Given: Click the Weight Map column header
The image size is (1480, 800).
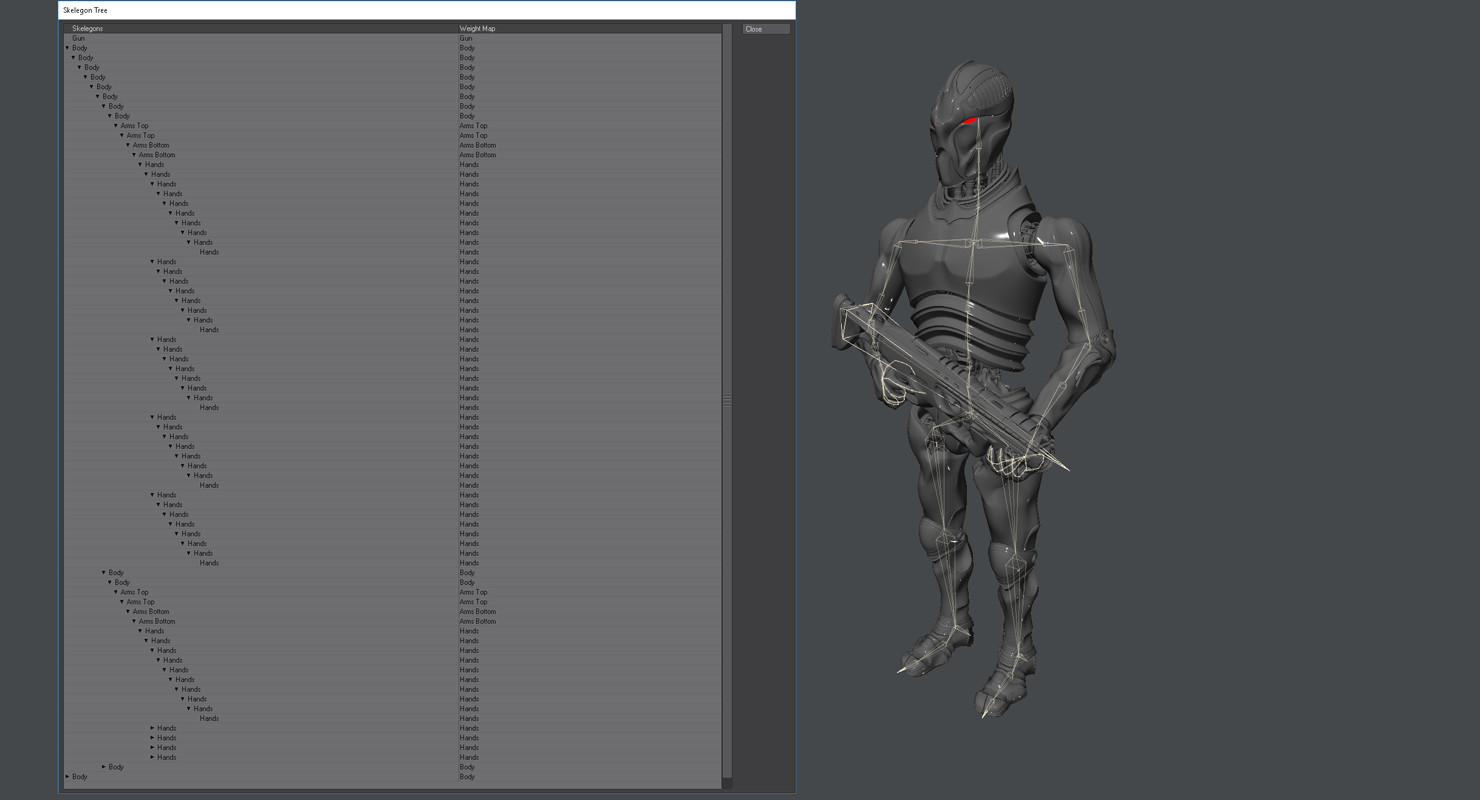Looking at the screenshot, I should [x=475, y=28].
